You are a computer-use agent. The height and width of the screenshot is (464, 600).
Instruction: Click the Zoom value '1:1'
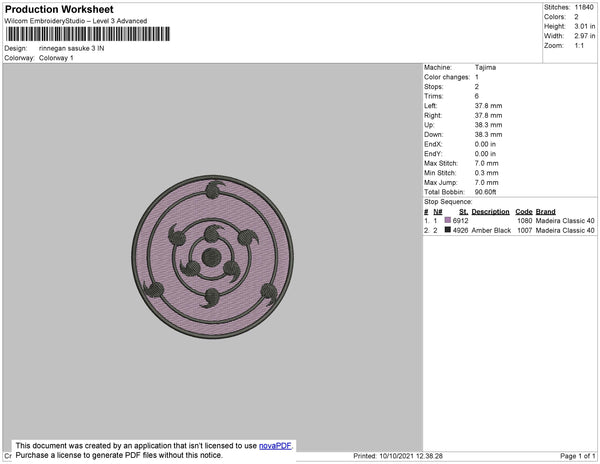[x=579, y=46]
